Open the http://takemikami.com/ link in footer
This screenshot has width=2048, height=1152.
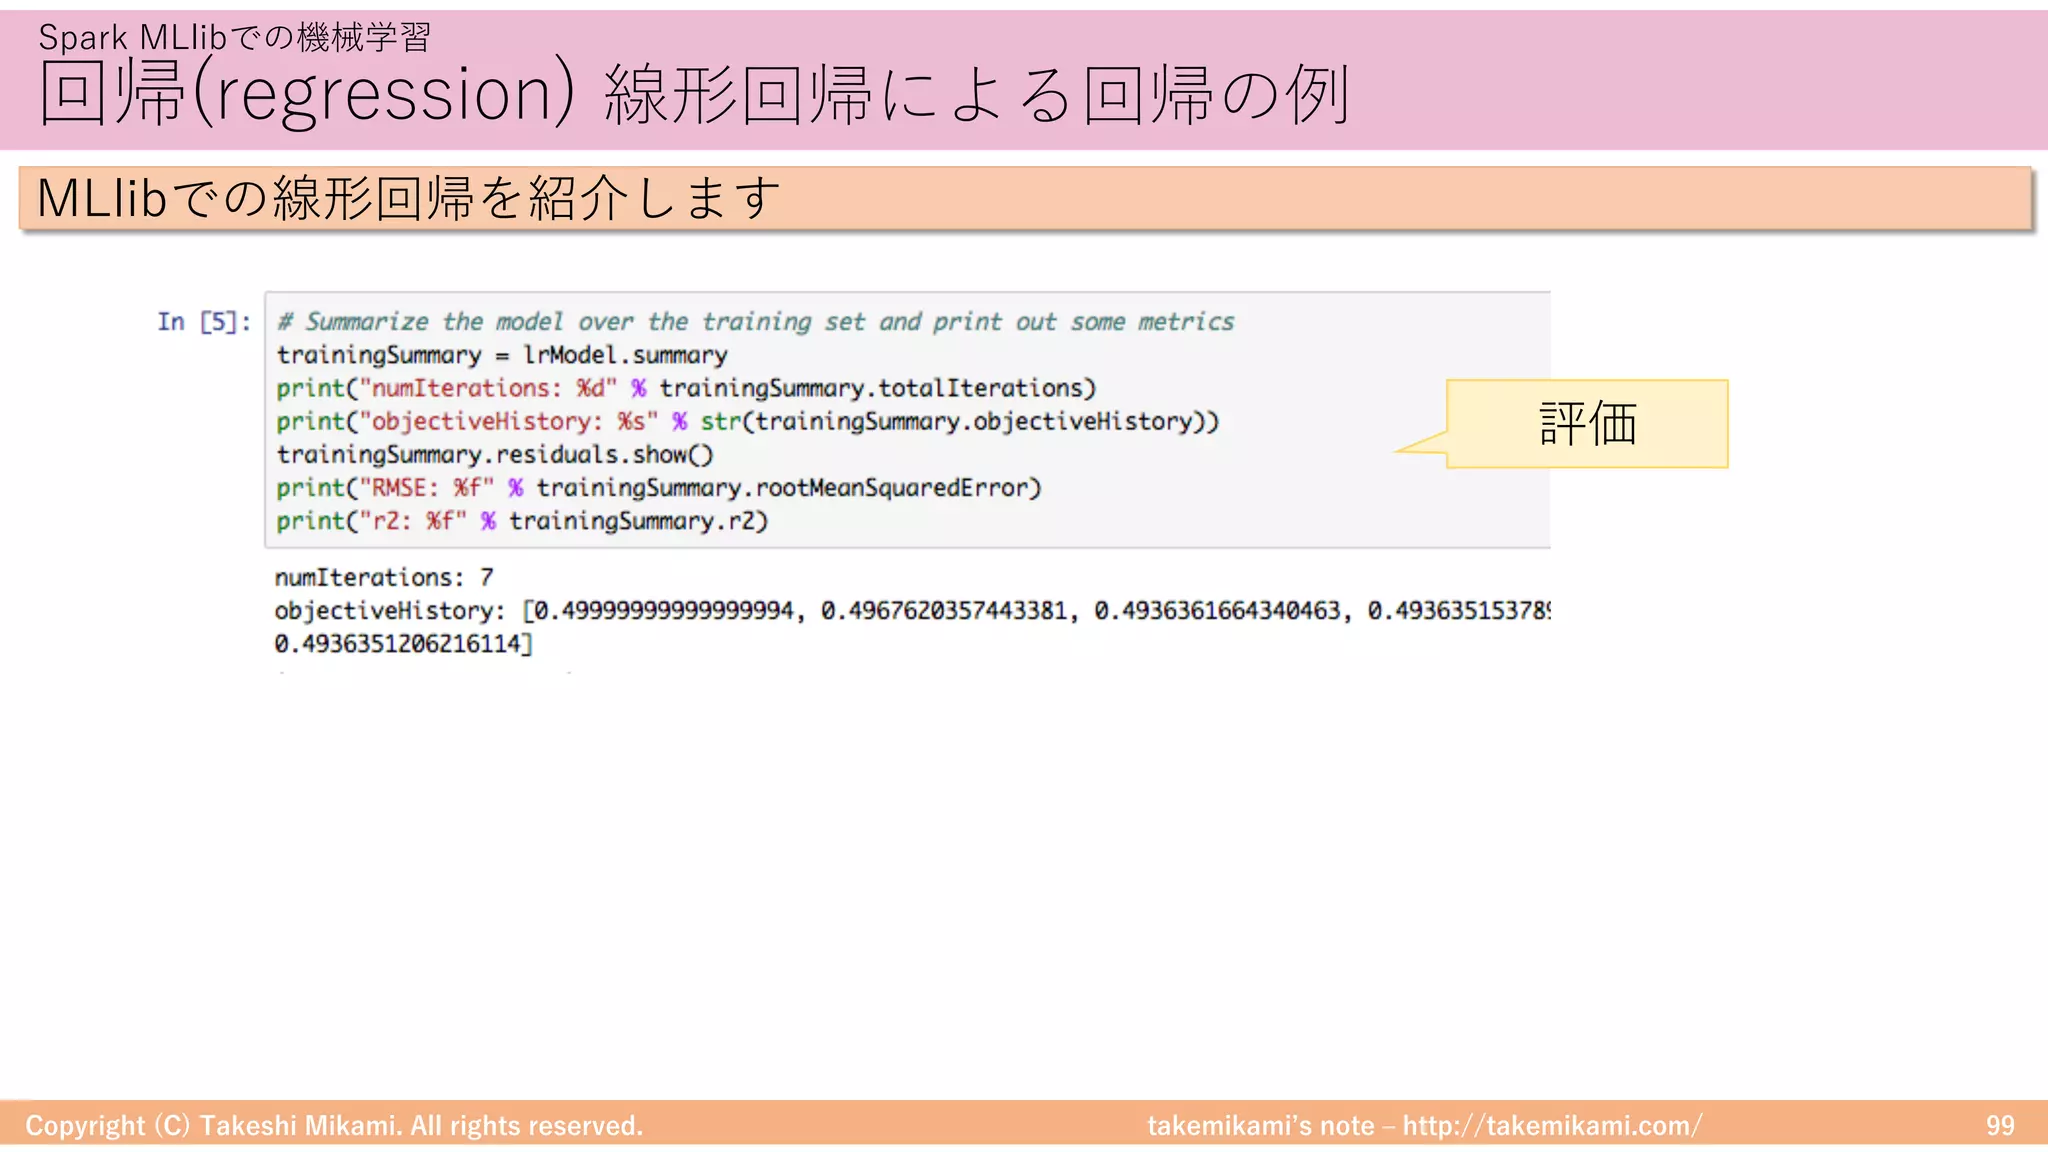coord(1552,1125)
